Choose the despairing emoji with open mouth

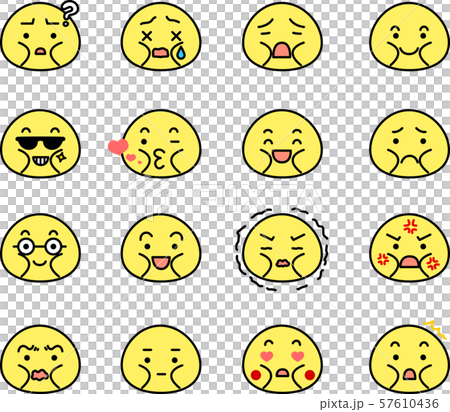tap(282, 36)
